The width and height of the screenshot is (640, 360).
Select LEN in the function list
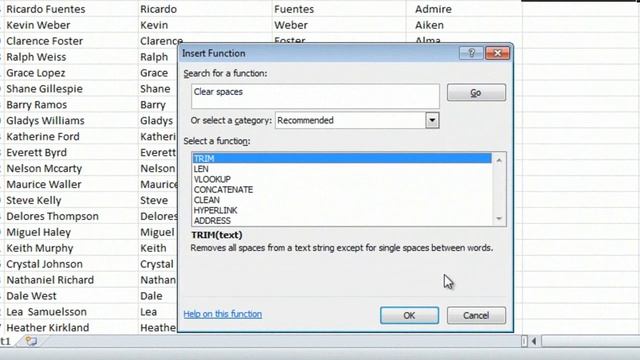click(342, 169)
